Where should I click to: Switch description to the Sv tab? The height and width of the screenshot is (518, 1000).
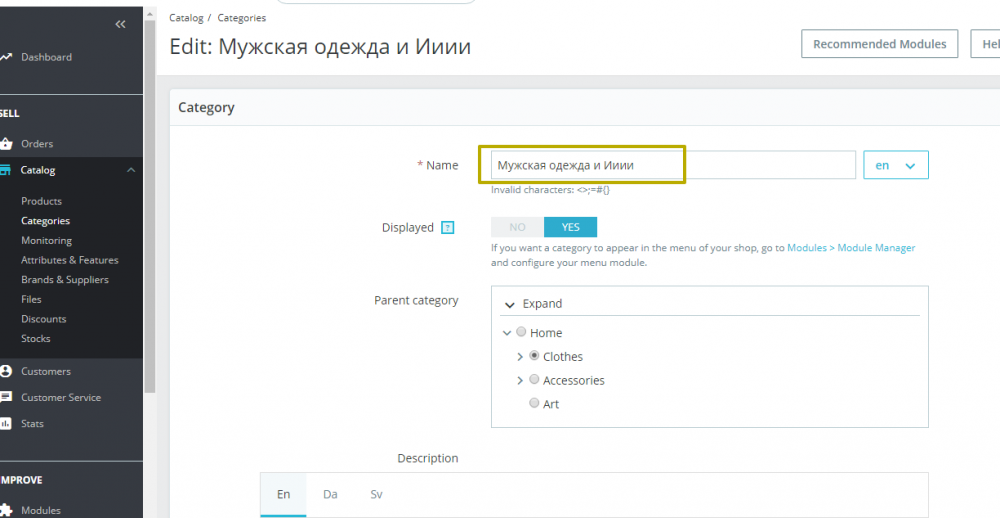[x=376, y=494]
